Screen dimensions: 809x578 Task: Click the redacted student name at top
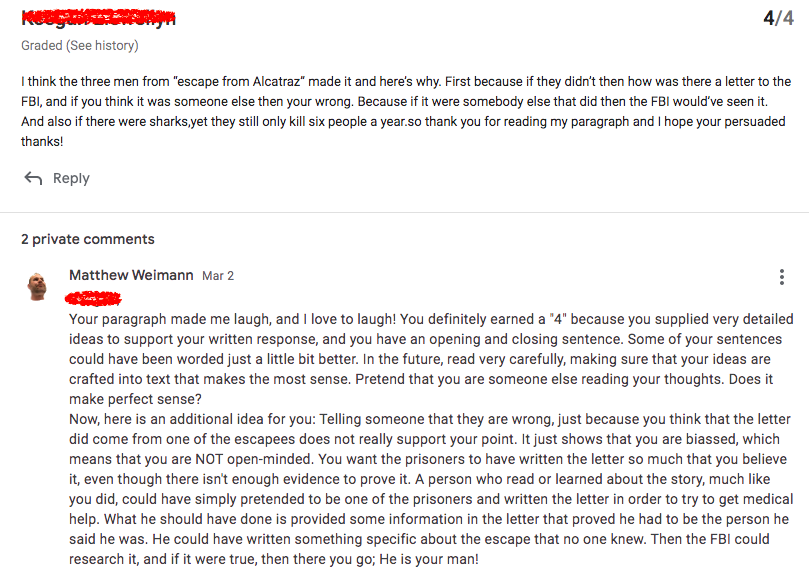[98, 18]
